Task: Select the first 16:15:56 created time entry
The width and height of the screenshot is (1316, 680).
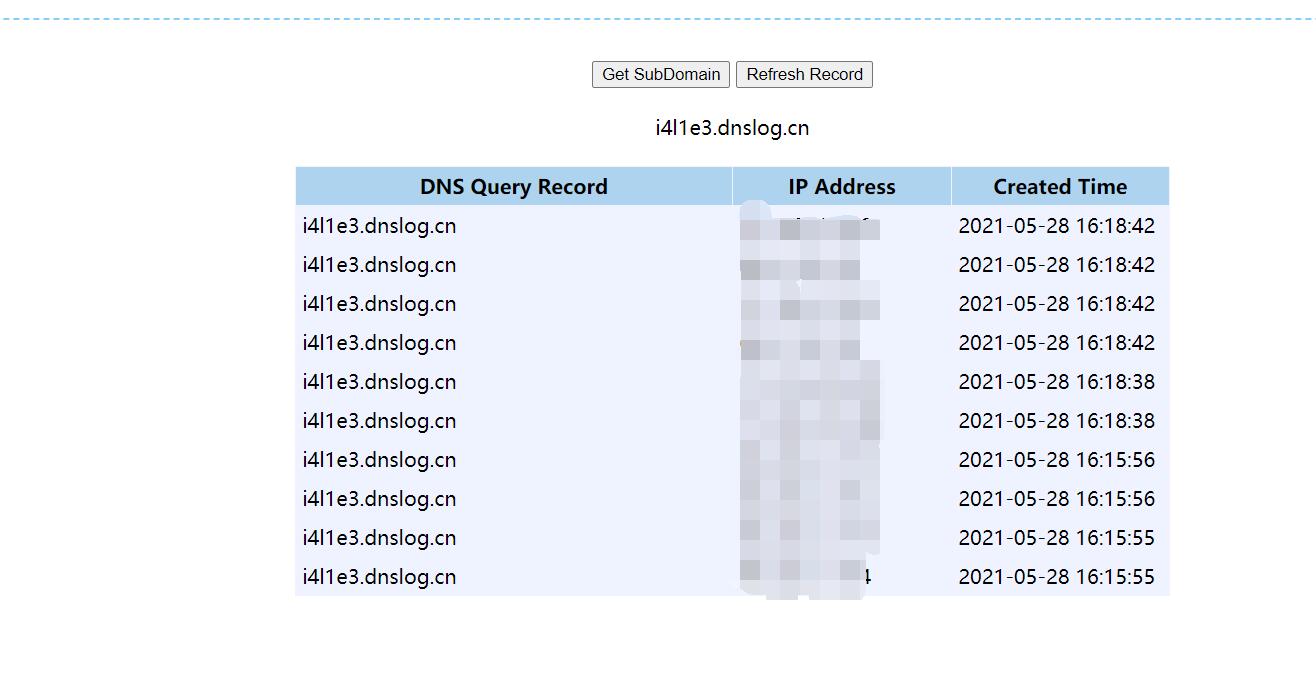Action: pyautogui.click(x=1056, y=460)
